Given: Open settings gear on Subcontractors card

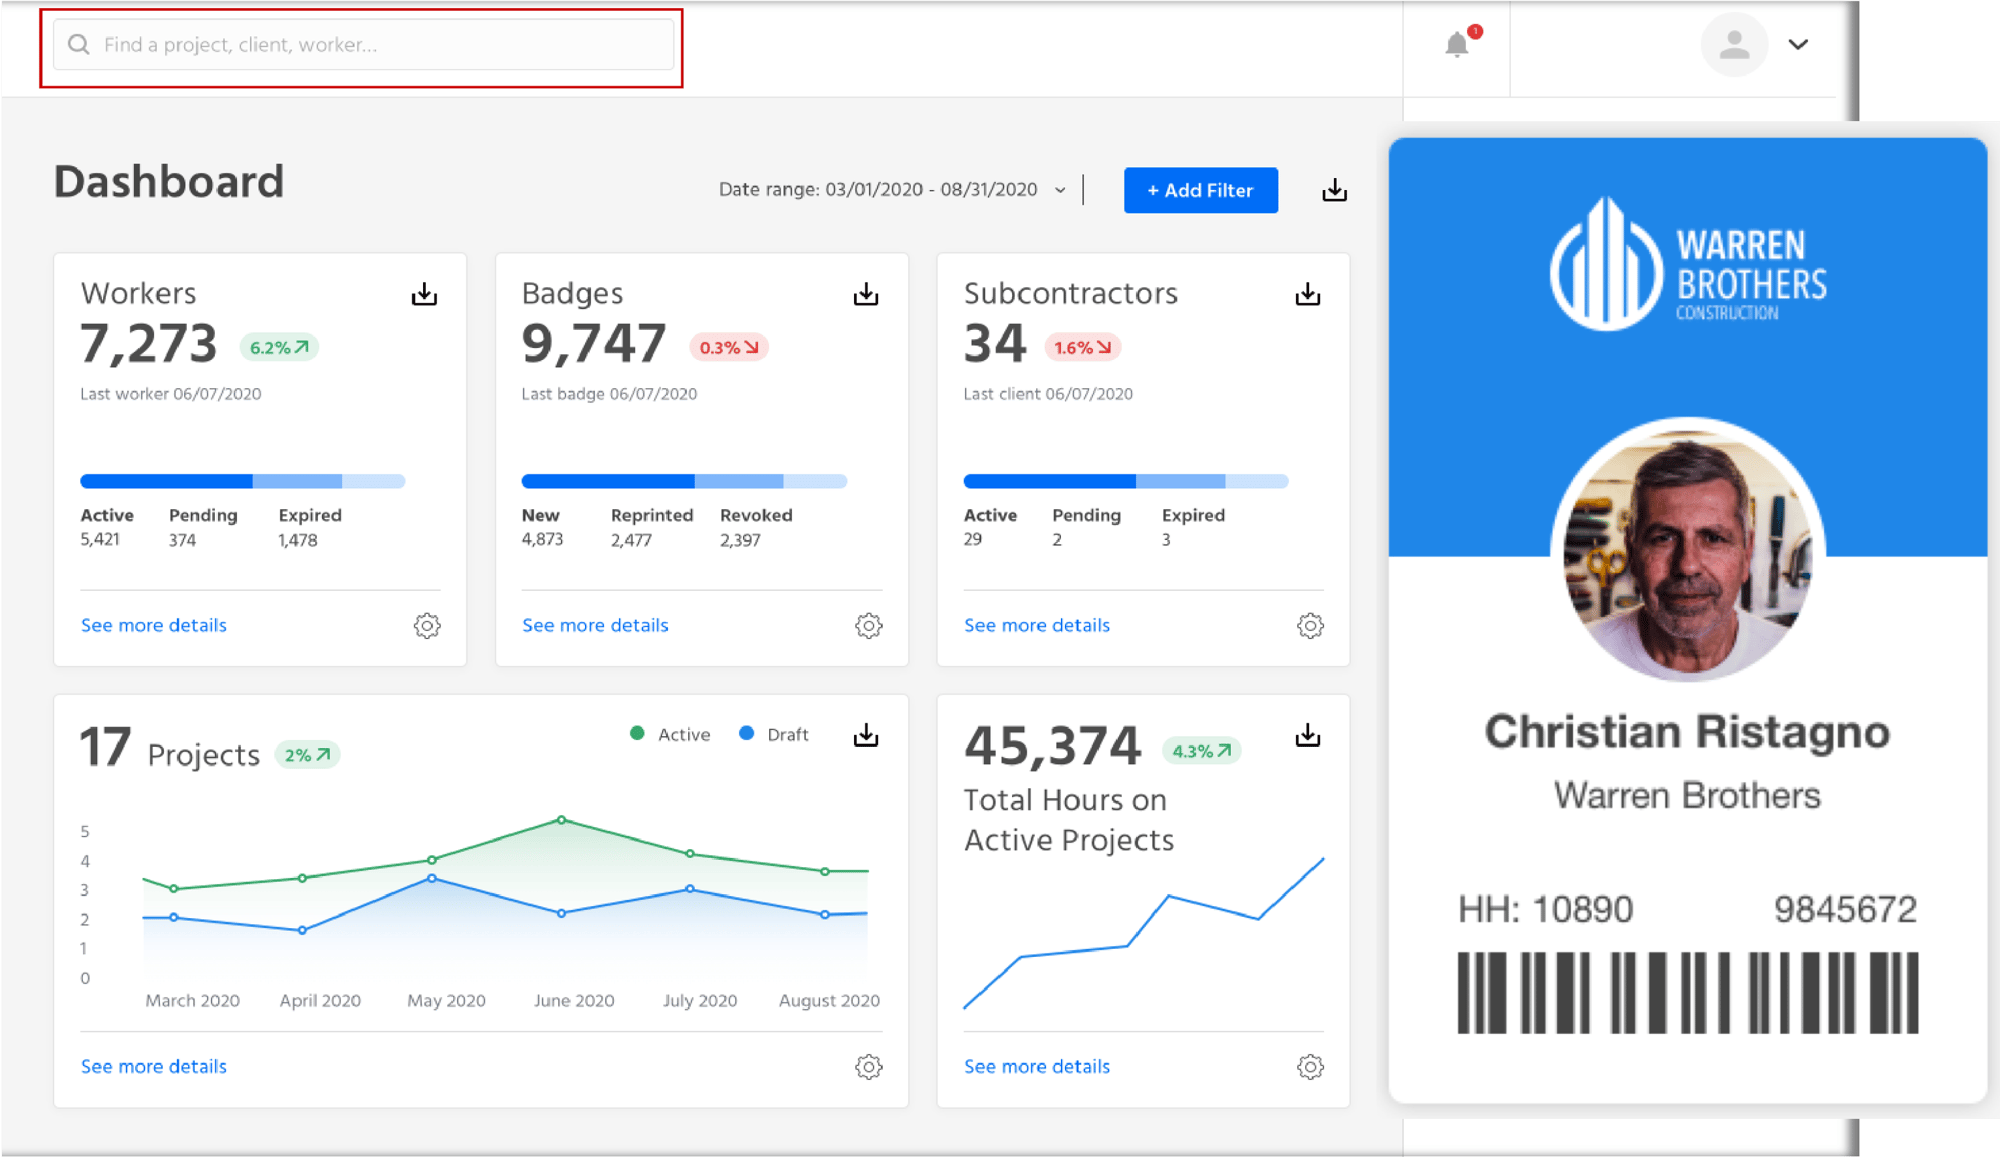Looking at the screenshot, I should tap(1310, 625).
